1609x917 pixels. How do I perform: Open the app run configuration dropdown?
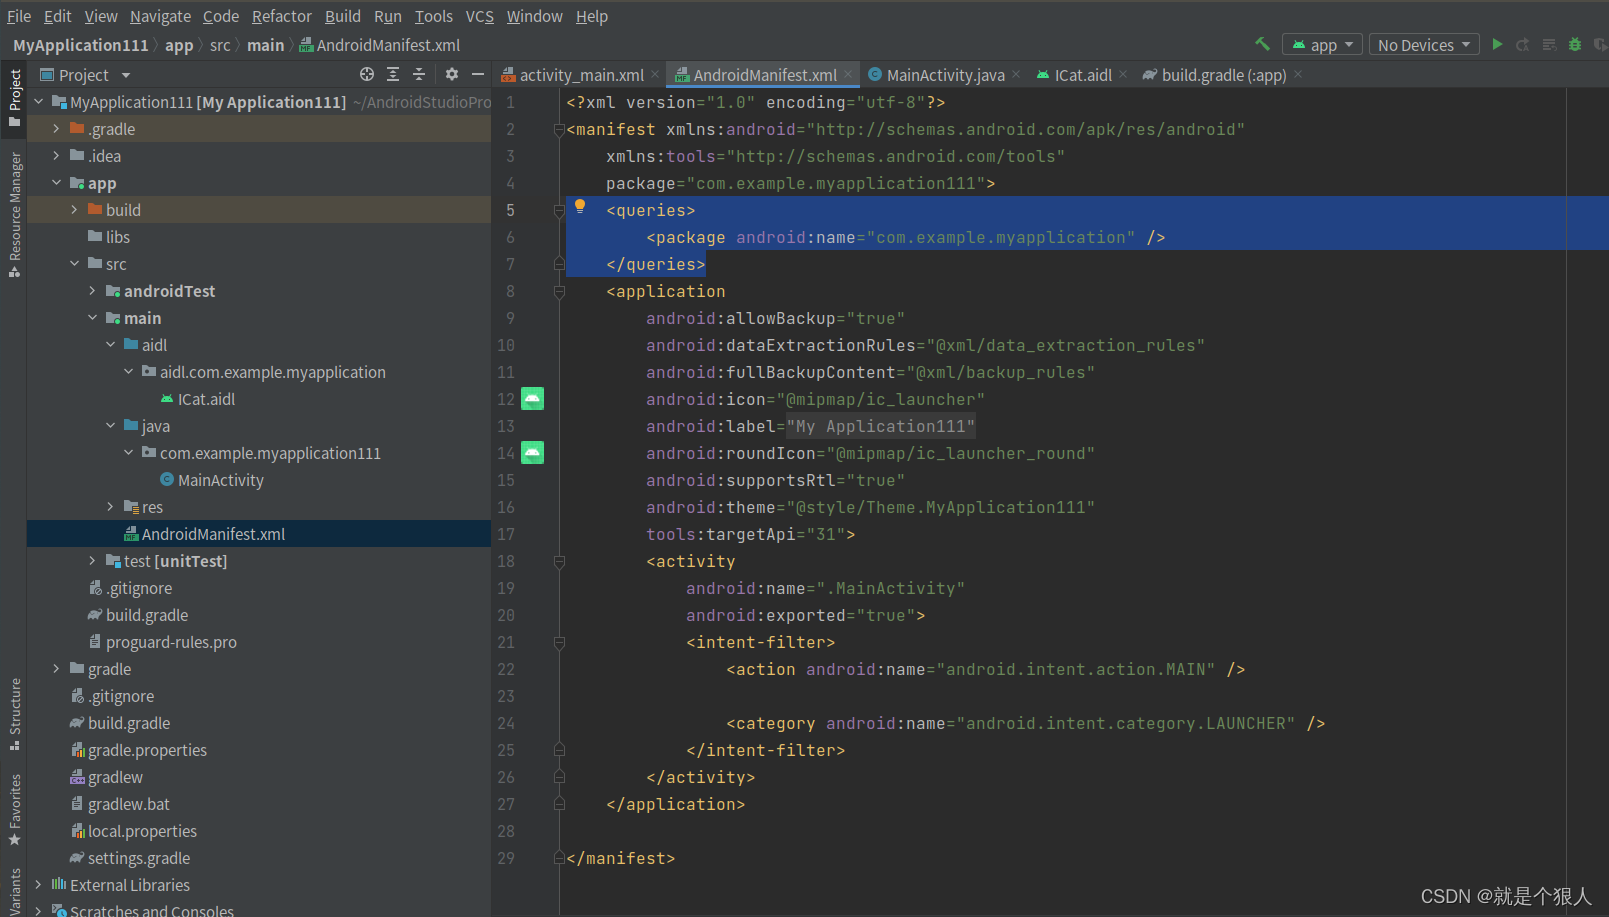point(1322,45)
